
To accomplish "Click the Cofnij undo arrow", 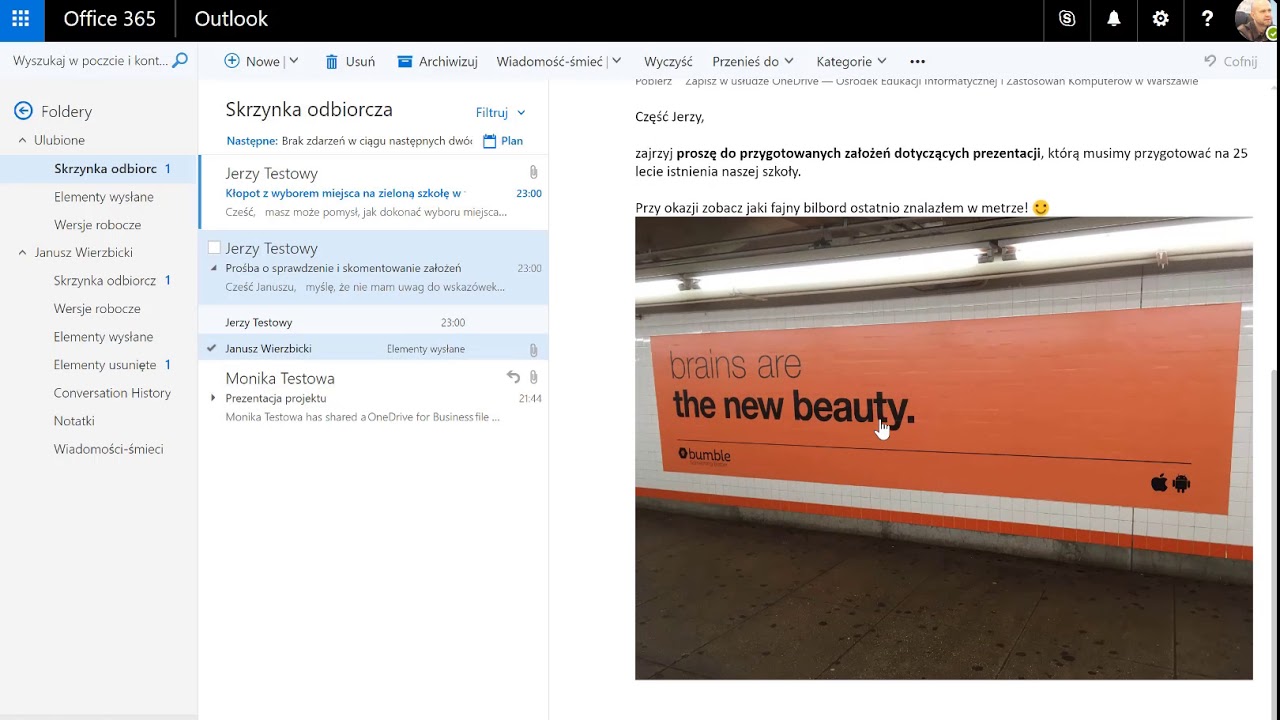I will pyautogui.click(x=1210, y=62).
